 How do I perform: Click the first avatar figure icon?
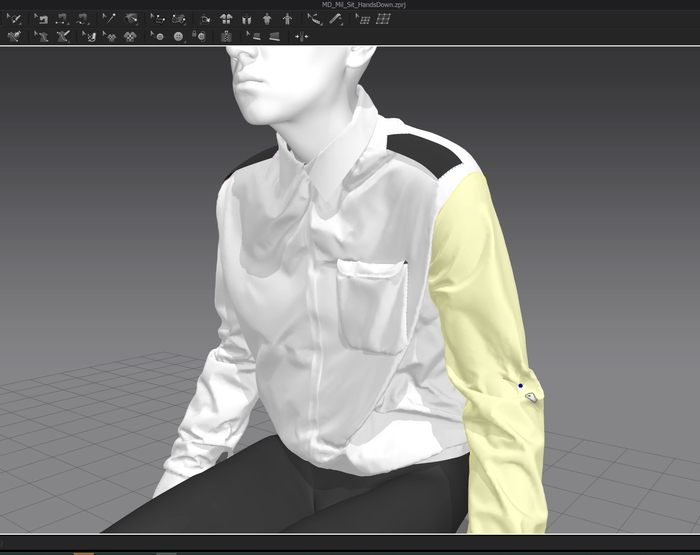point(267,18)
